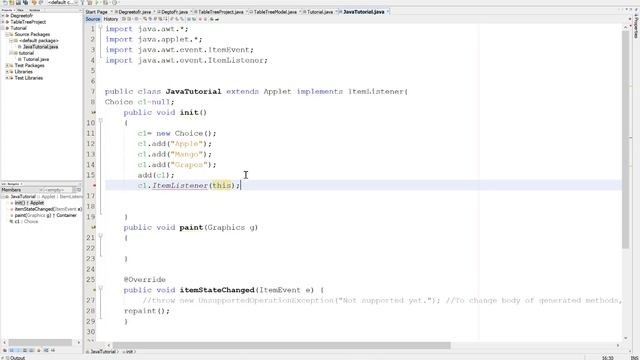640x360 pixels.
Task: Click the Undo toolbar icon
Action: pos(34,2)
